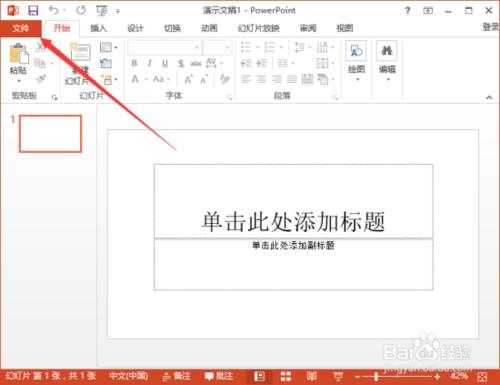Viewport: 500px width, 385px height.
Task: Click the Save icon in quick access toolbar
Action: click(33, 11)
